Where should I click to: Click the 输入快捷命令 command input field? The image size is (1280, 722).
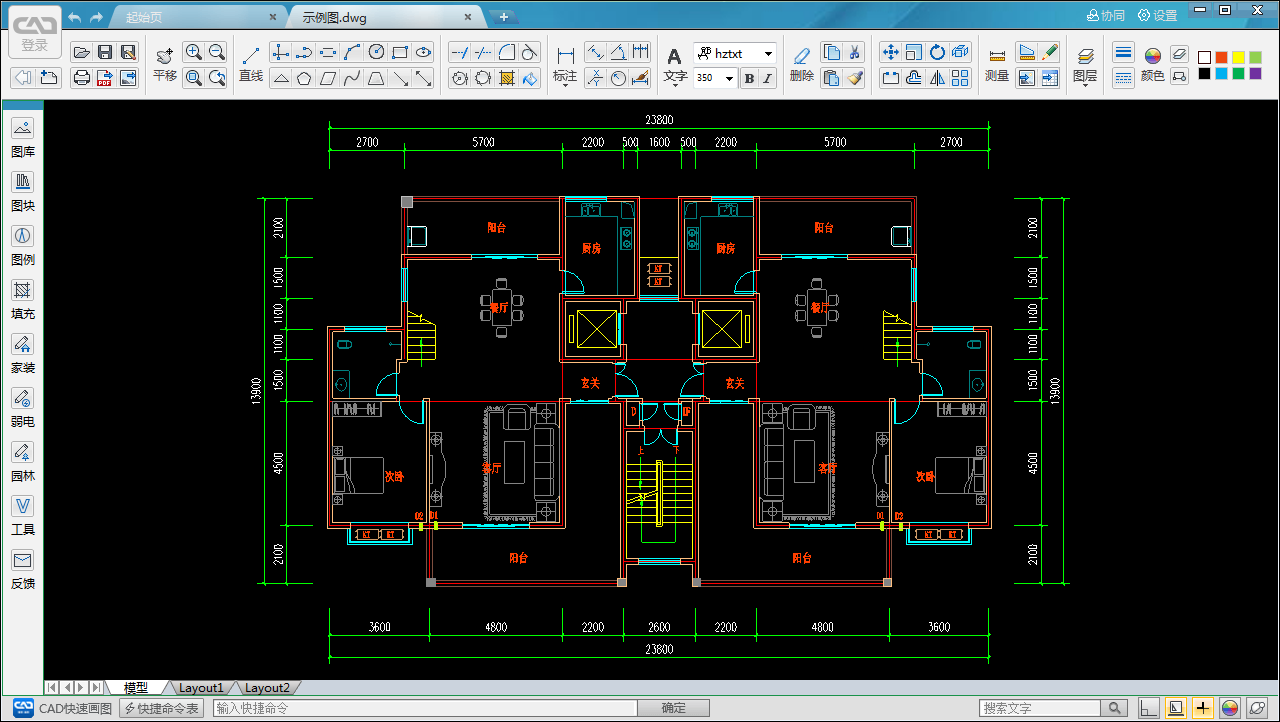(425, 708)
